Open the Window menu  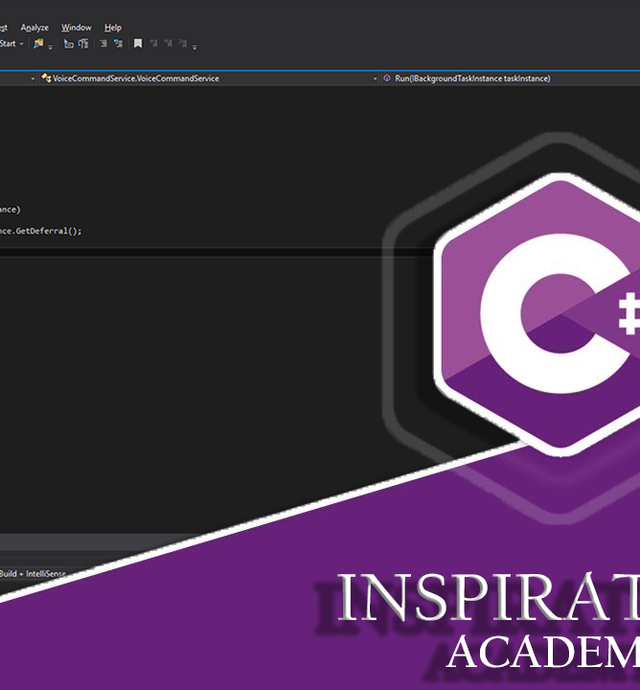click(76, 27)
